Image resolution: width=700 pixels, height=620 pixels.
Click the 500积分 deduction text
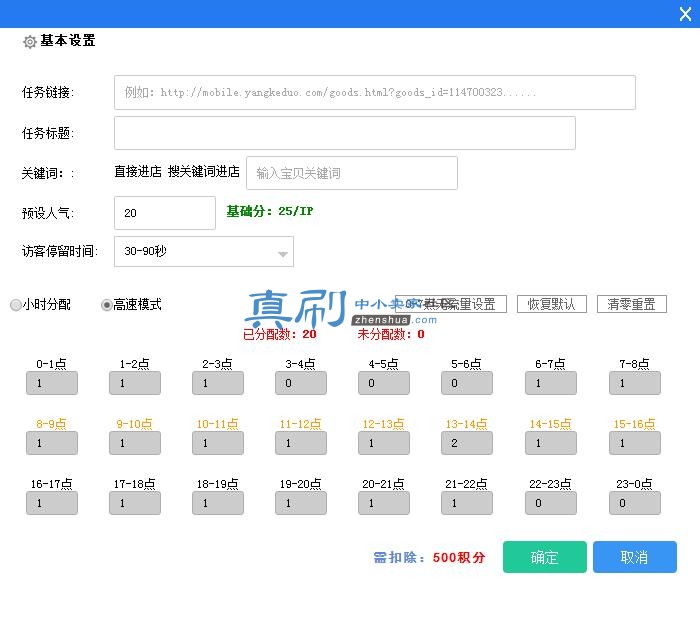point(459,557)
